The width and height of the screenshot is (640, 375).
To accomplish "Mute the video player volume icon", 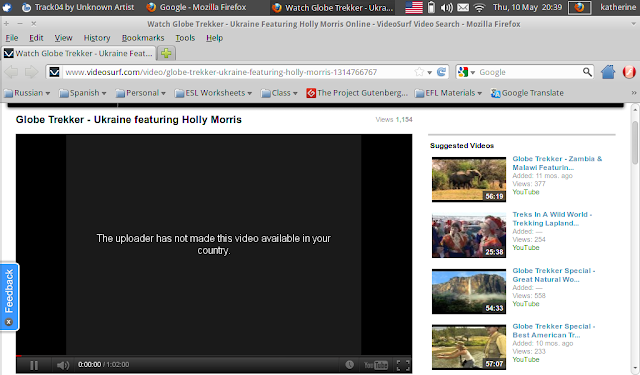I will (x=62, y=365).
